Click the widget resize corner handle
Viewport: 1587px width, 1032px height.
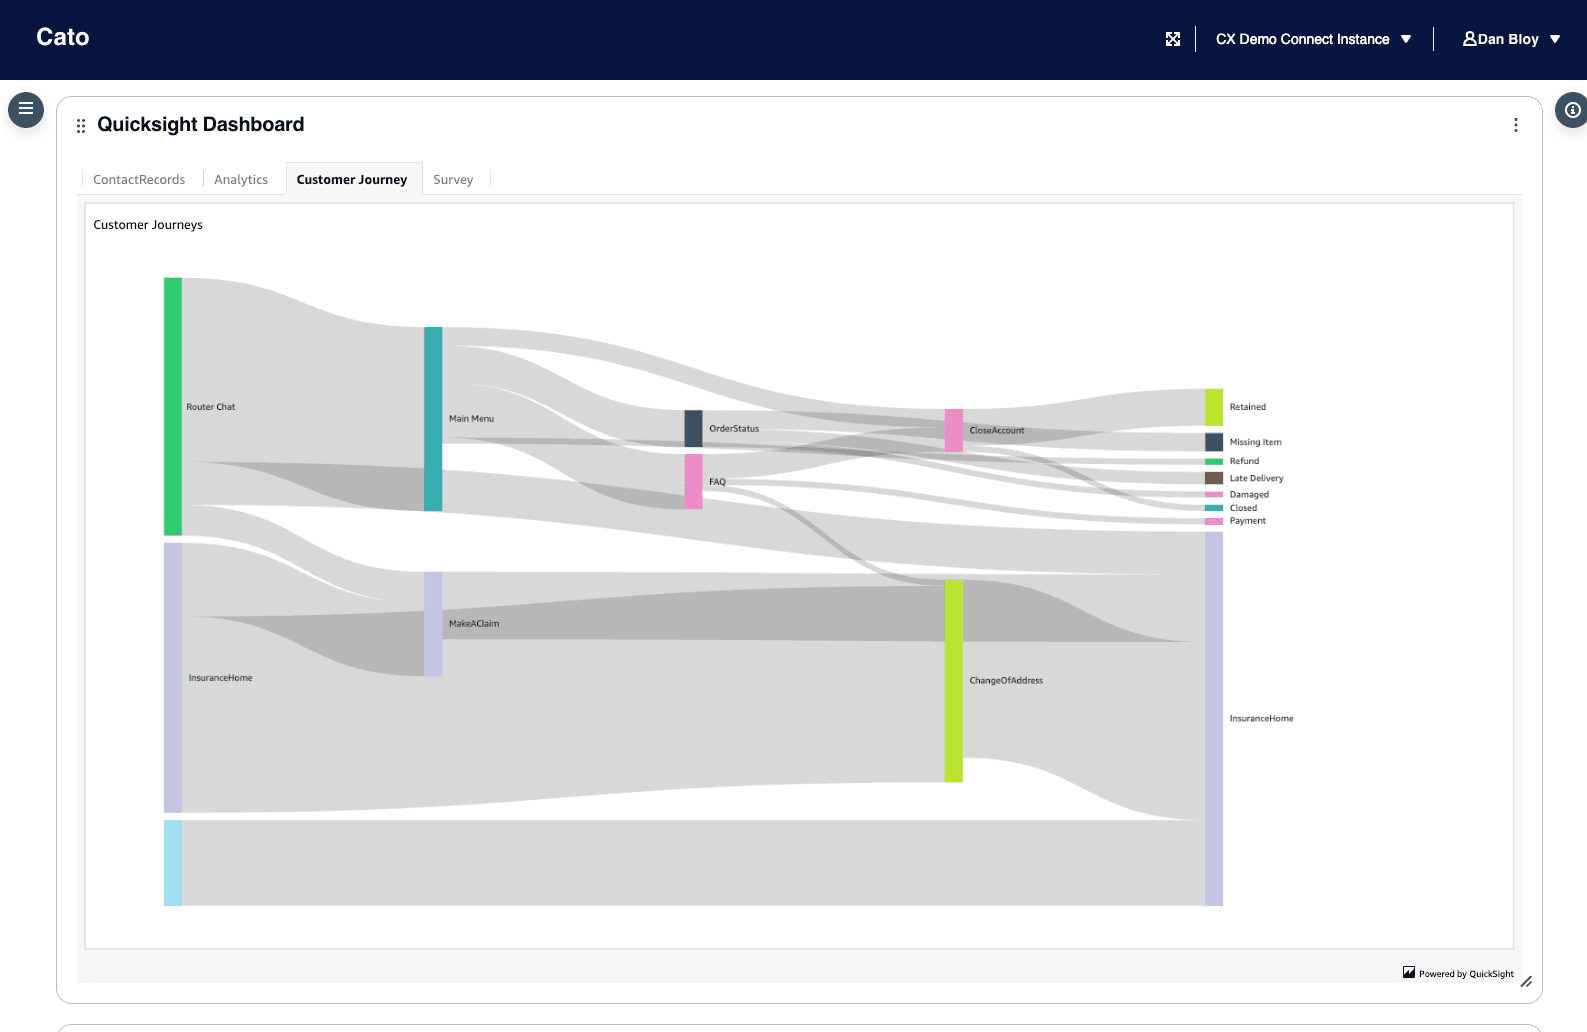[x=1526, y=982]
